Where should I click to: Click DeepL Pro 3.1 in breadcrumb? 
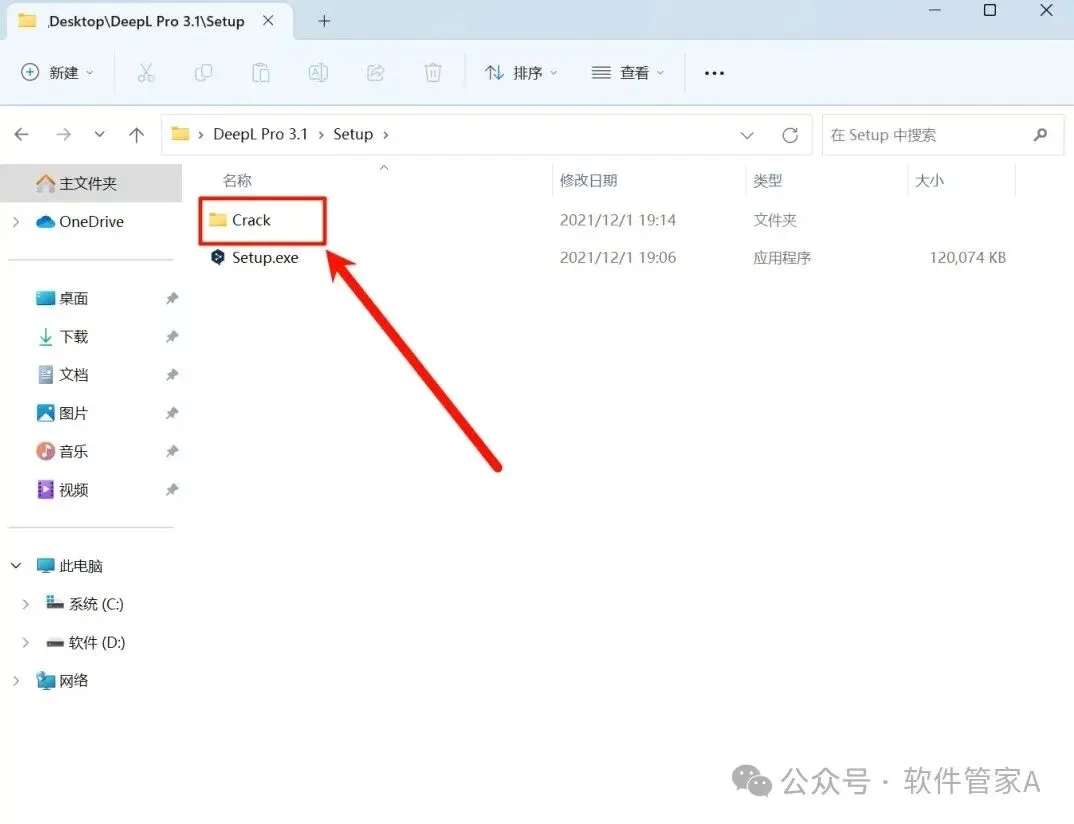click(x=260, y=134)
